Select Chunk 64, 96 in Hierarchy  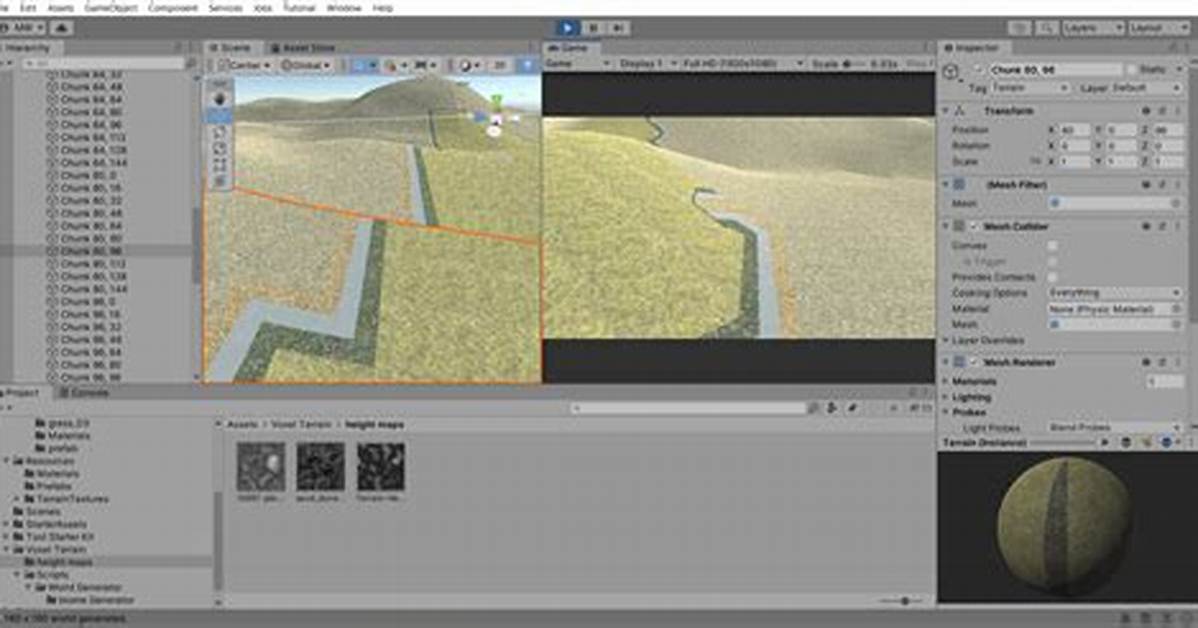[92, 125]
